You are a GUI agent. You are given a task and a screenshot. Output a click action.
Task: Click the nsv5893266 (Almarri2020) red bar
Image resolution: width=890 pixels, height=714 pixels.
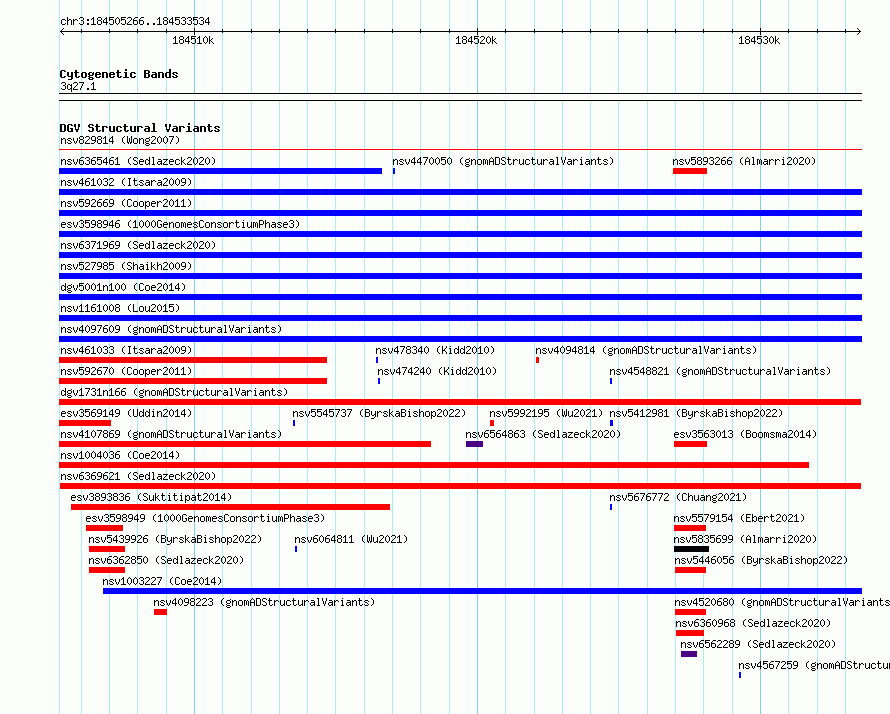(x=690, y=171)
